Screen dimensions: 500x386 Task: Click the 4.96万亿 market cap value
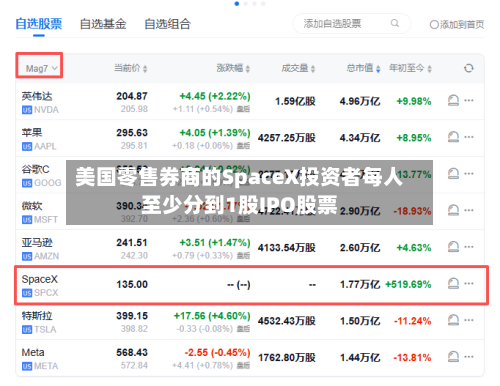click(360, 101)
